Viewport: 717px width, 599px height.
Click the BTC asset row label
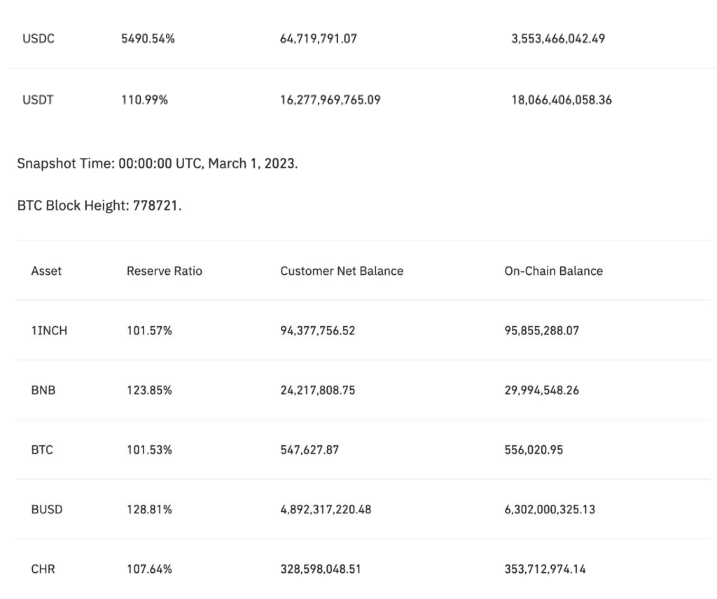point(42,450)
